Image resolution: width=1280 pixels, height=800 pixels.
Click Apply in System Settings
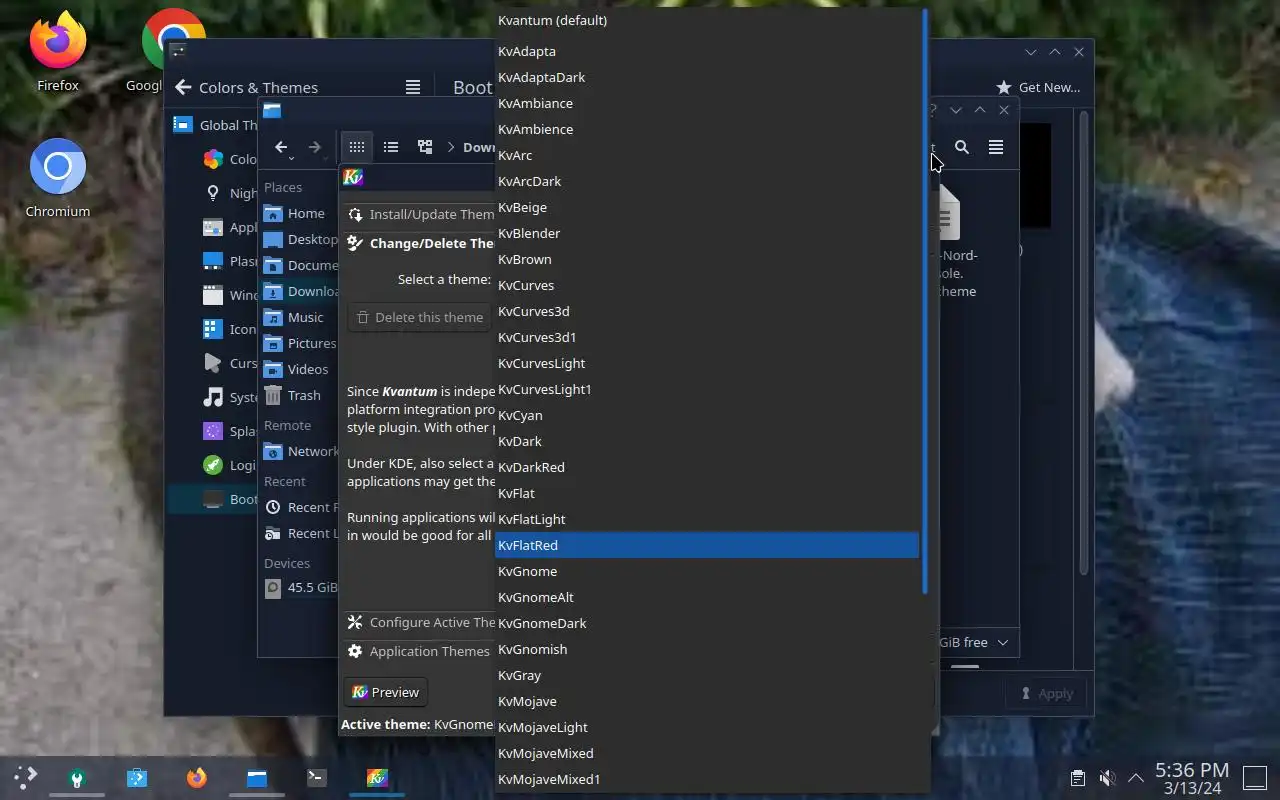(1047, 693)
